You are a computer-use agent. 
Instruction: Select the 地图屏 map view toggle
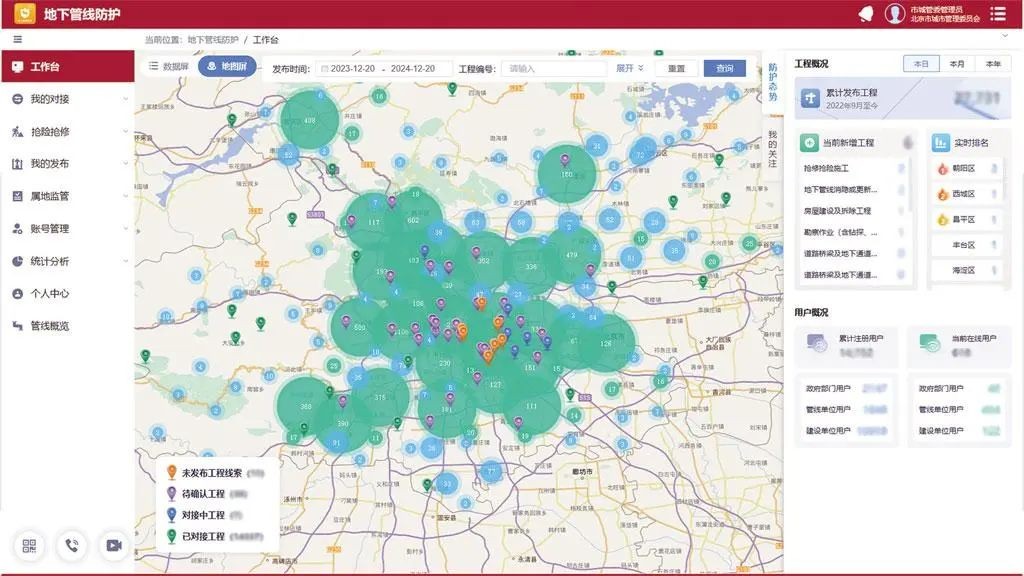[226, 67]
